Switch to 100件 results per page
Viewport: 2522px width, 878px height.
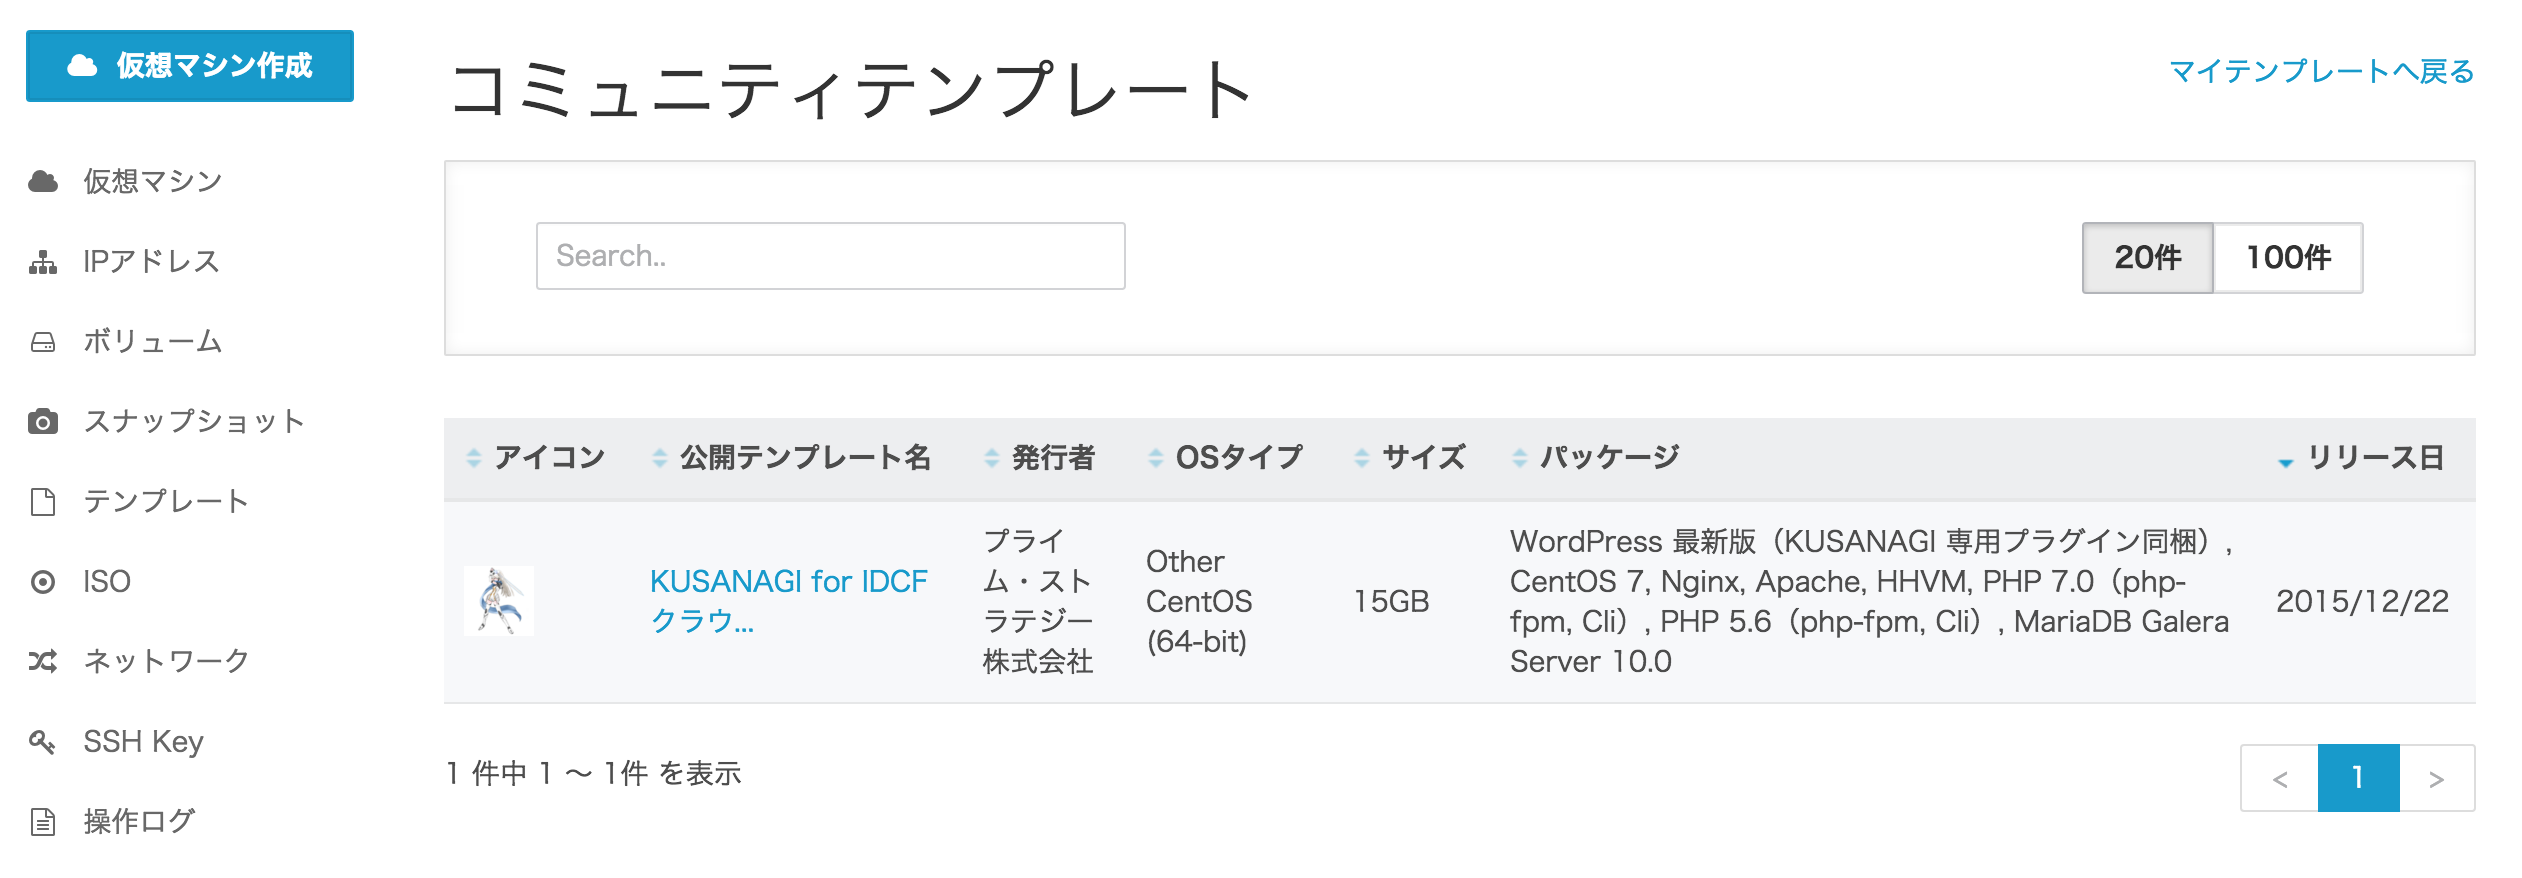coord(2287,258)
